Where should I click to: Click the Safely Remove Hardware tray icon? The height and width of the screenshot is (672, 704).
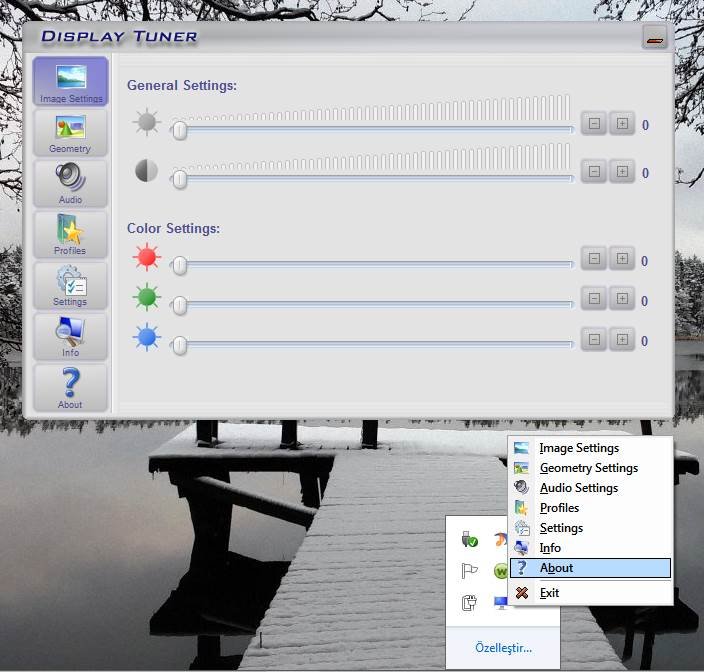click(469, 539)
